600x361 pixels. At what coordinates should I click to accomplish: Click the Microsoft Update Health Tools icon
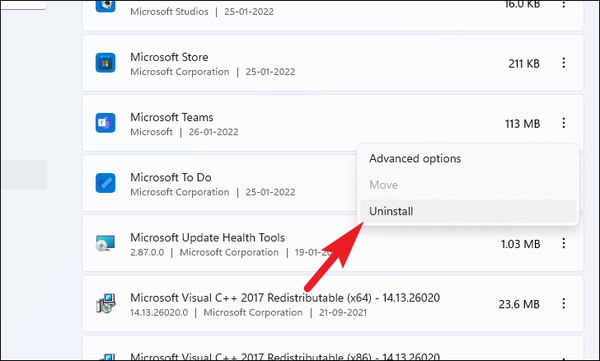(x=105, y=243)
